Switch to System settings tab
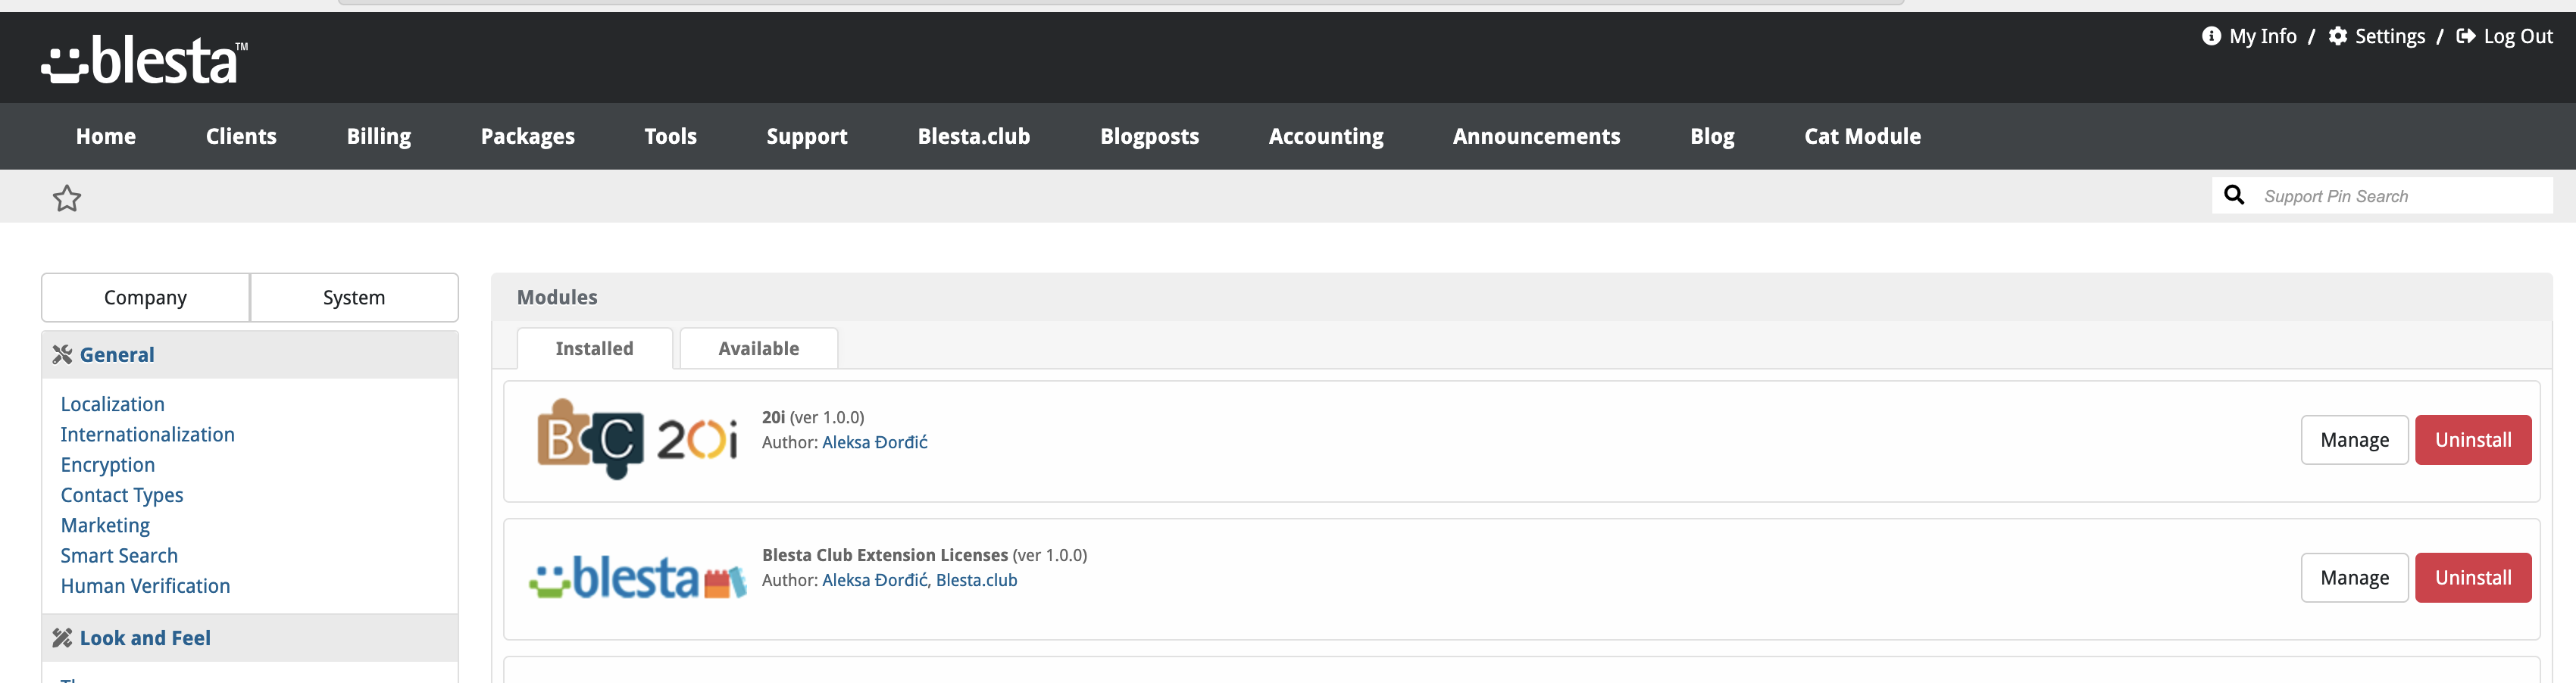Image resolution: width=2576 pixels, height=683 pixels. tap(354, 297)
